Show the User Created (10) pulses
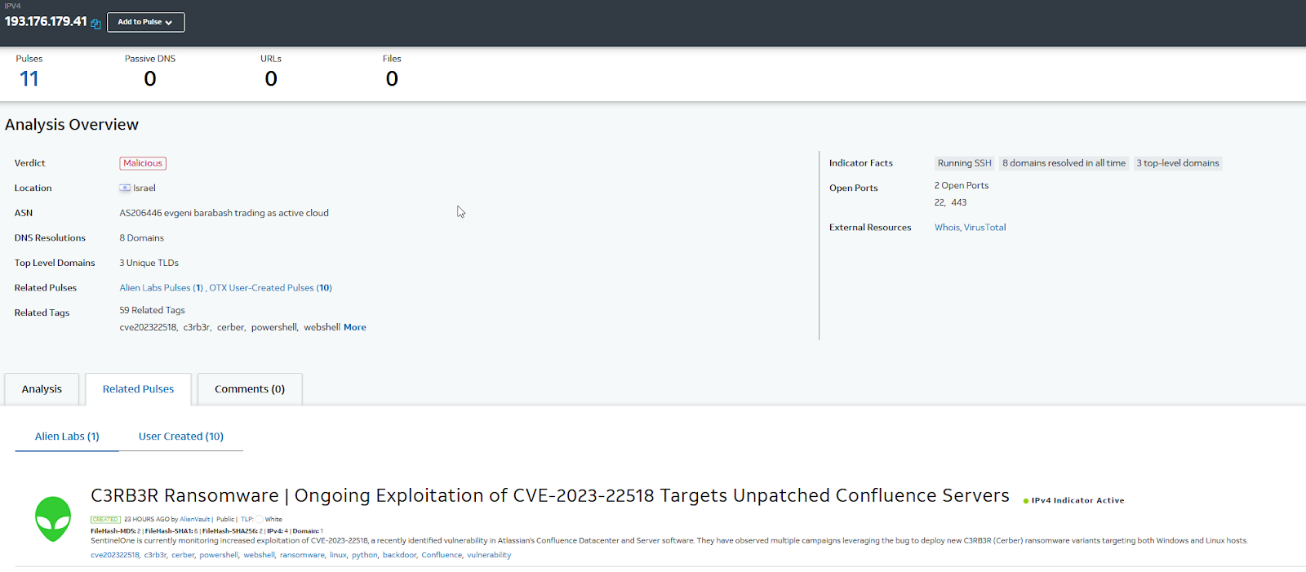Viewport: 1306px width, 572px height. click(181, 436)
